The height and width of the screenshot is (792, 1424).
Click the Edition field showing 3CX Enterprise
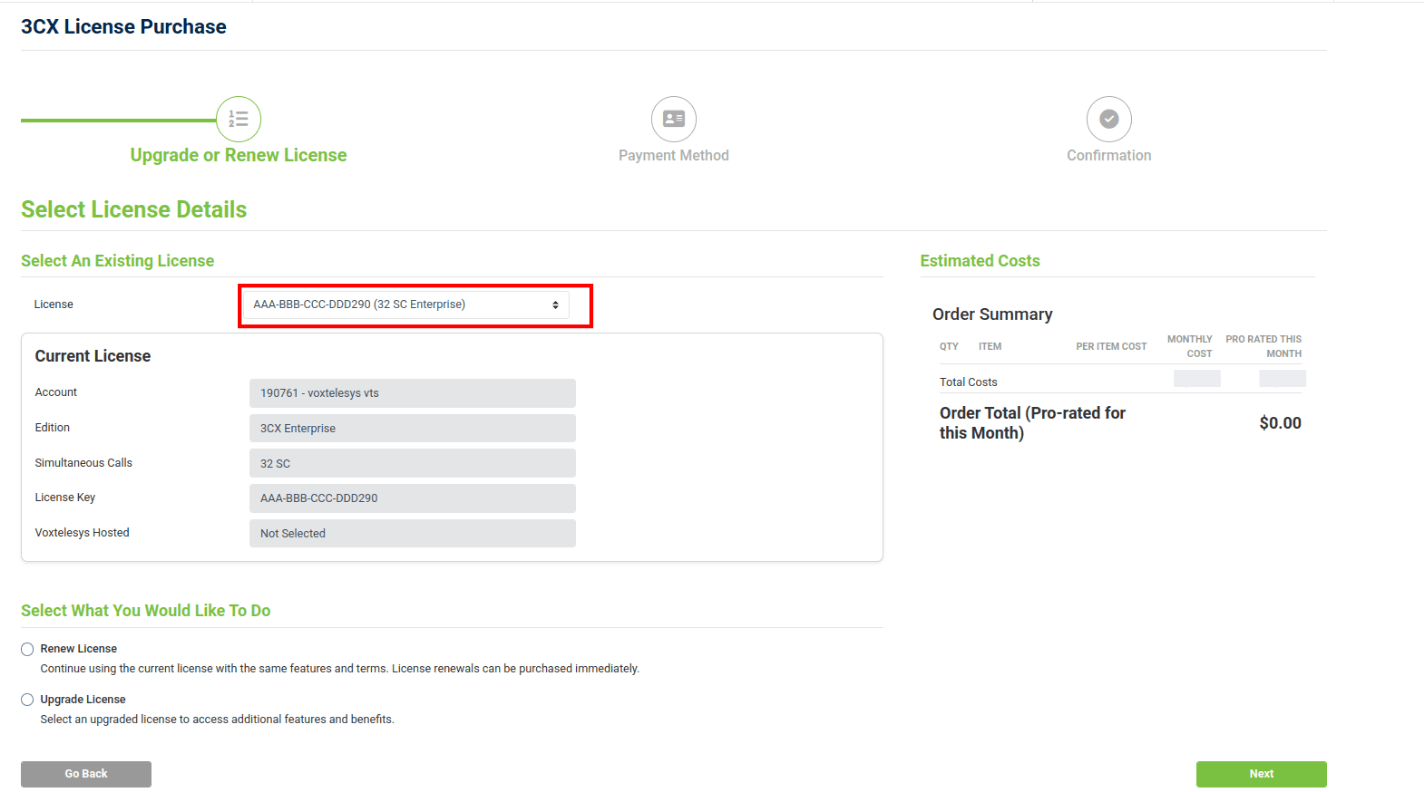(412, 428)
